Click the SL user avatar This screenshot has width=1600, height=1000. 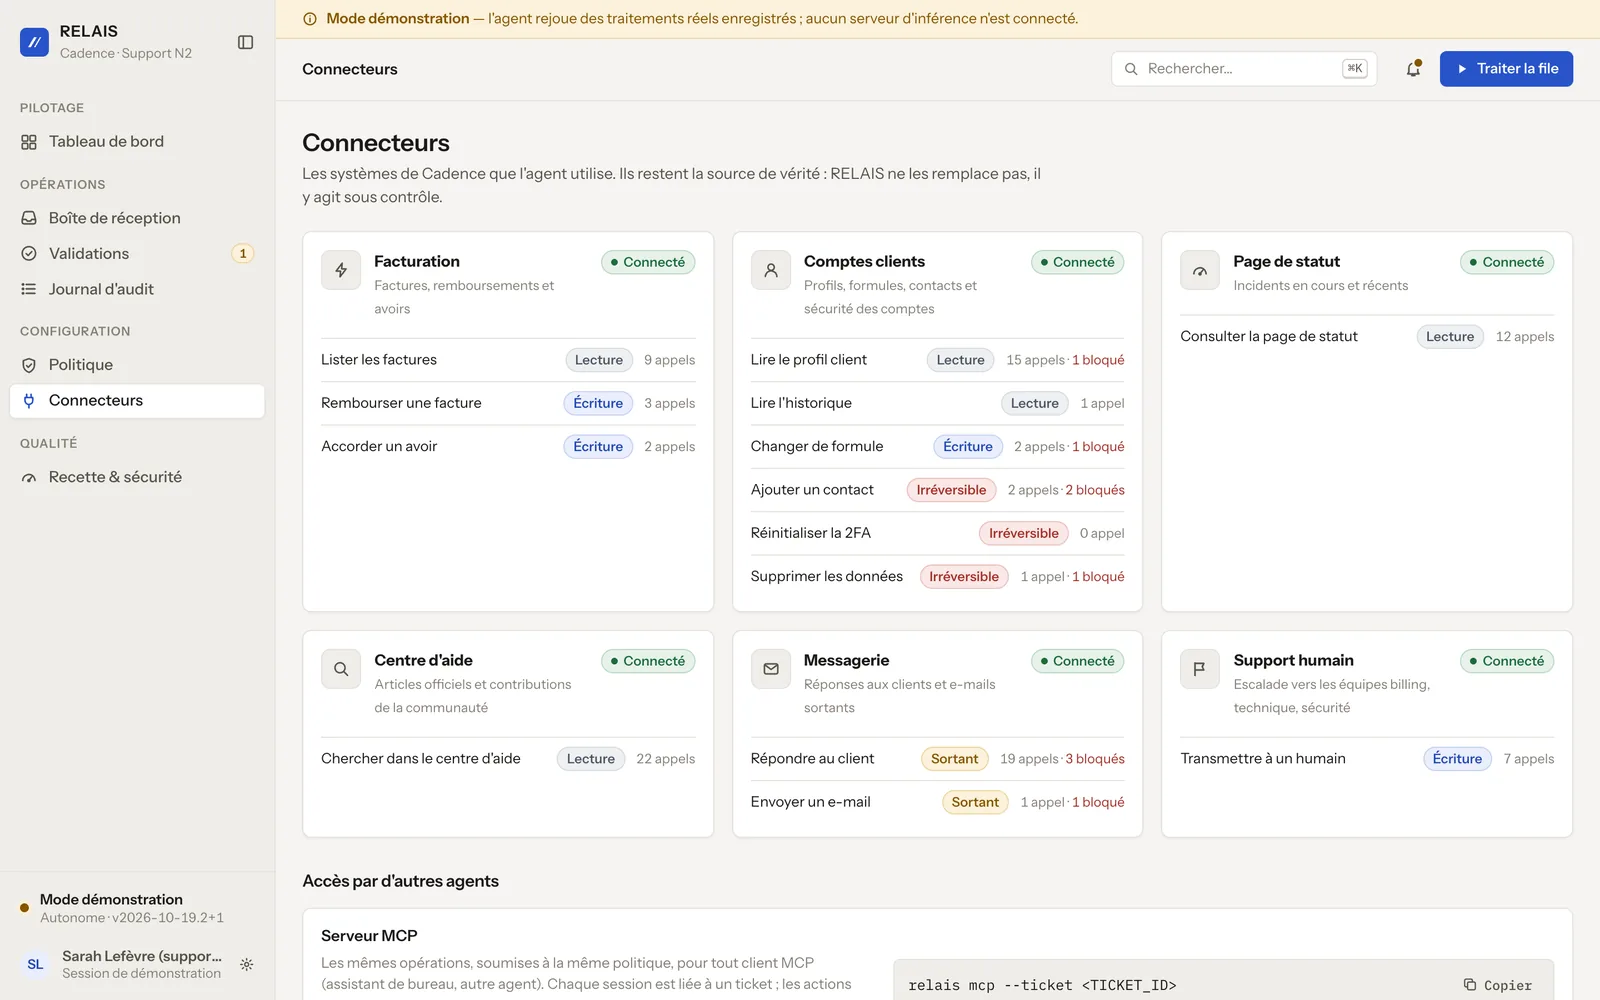pyautogui.click(x=35, y=965)
